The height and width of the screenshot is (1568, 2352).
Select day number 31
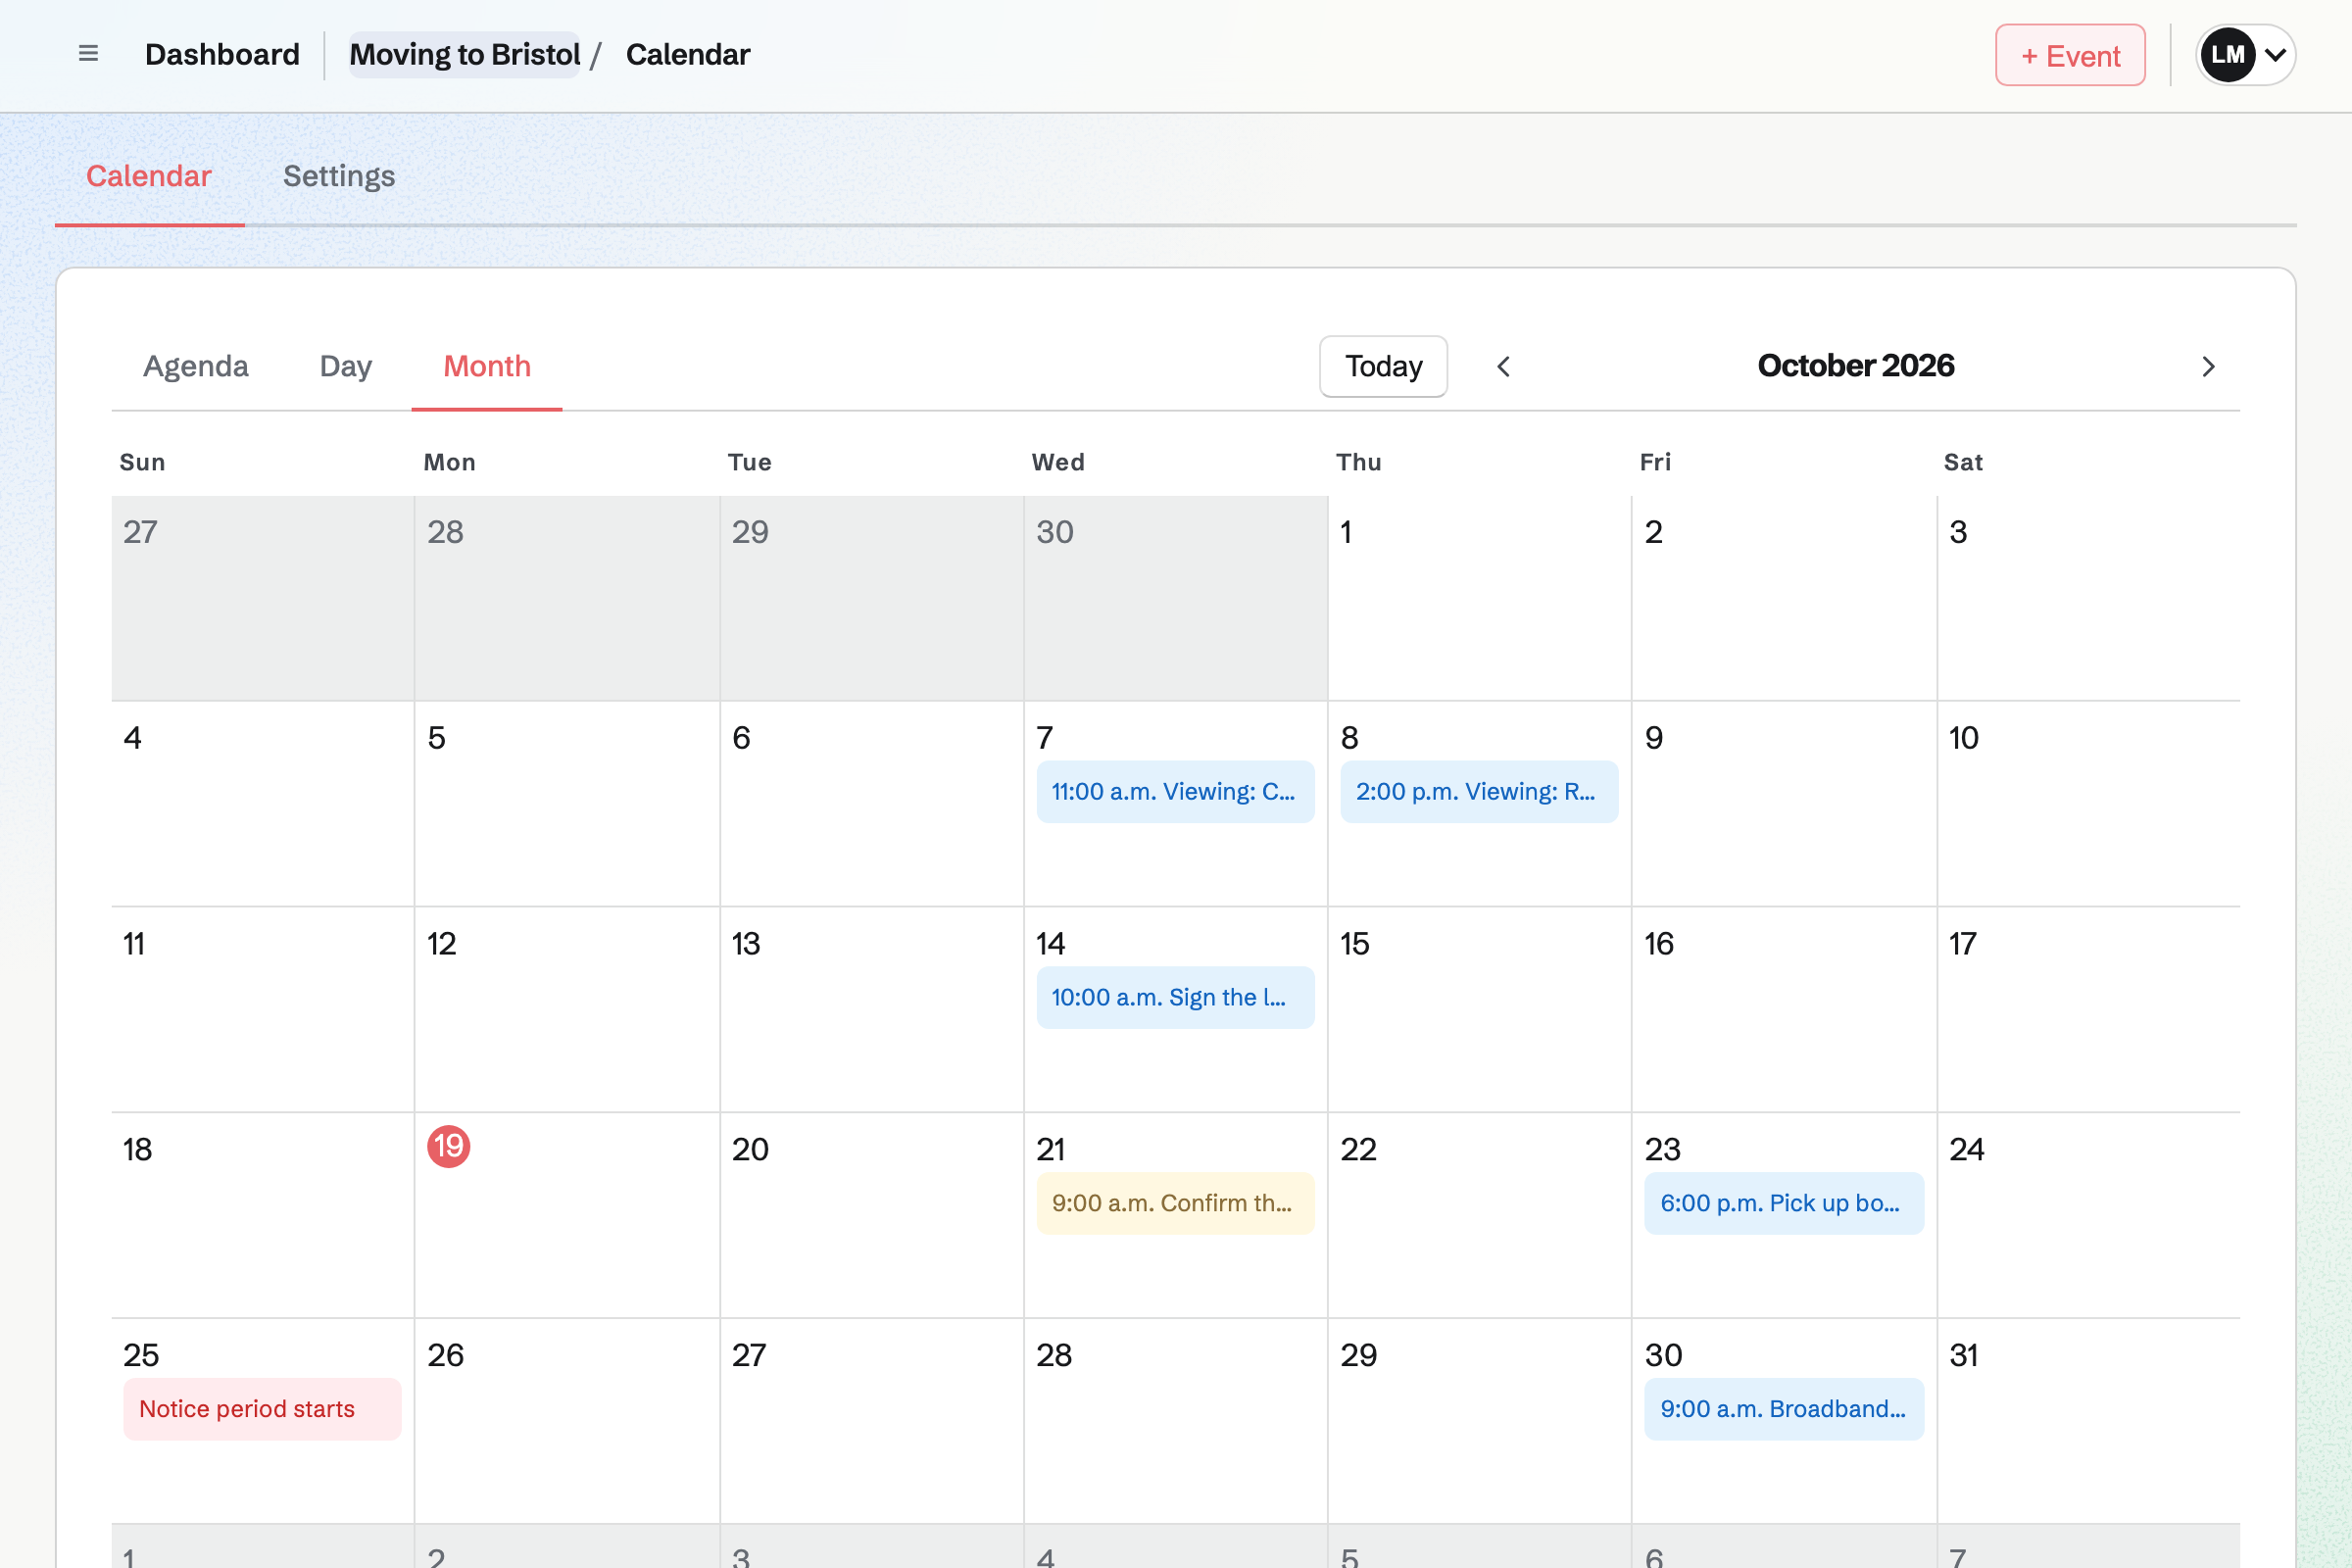1964,1355
